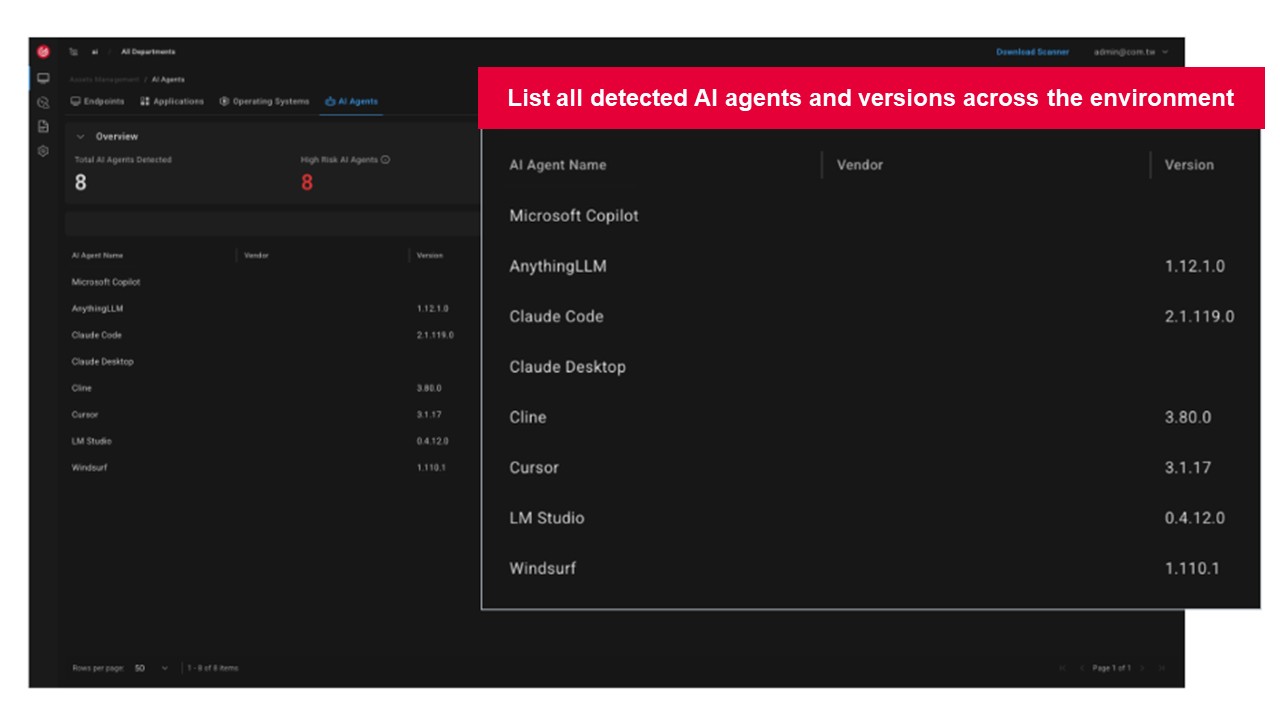Sort by AI Agent Name in the small dashboard table

pyautogui.click(x=98, y=256)
